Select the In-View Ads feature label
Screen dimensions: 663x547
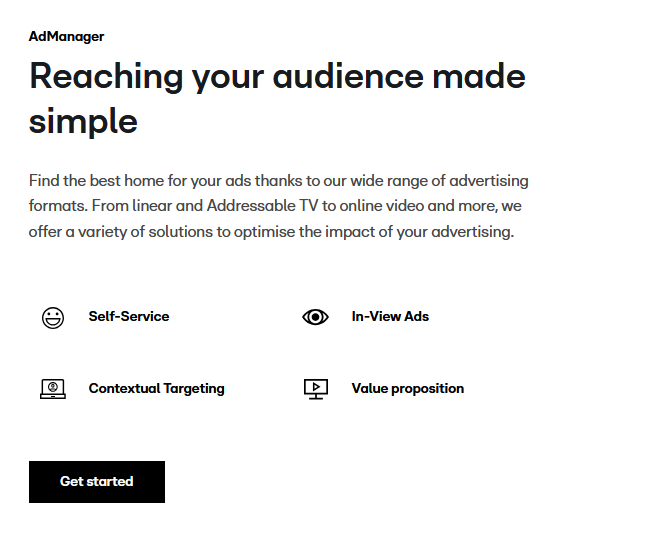click(x=390, y=317)
